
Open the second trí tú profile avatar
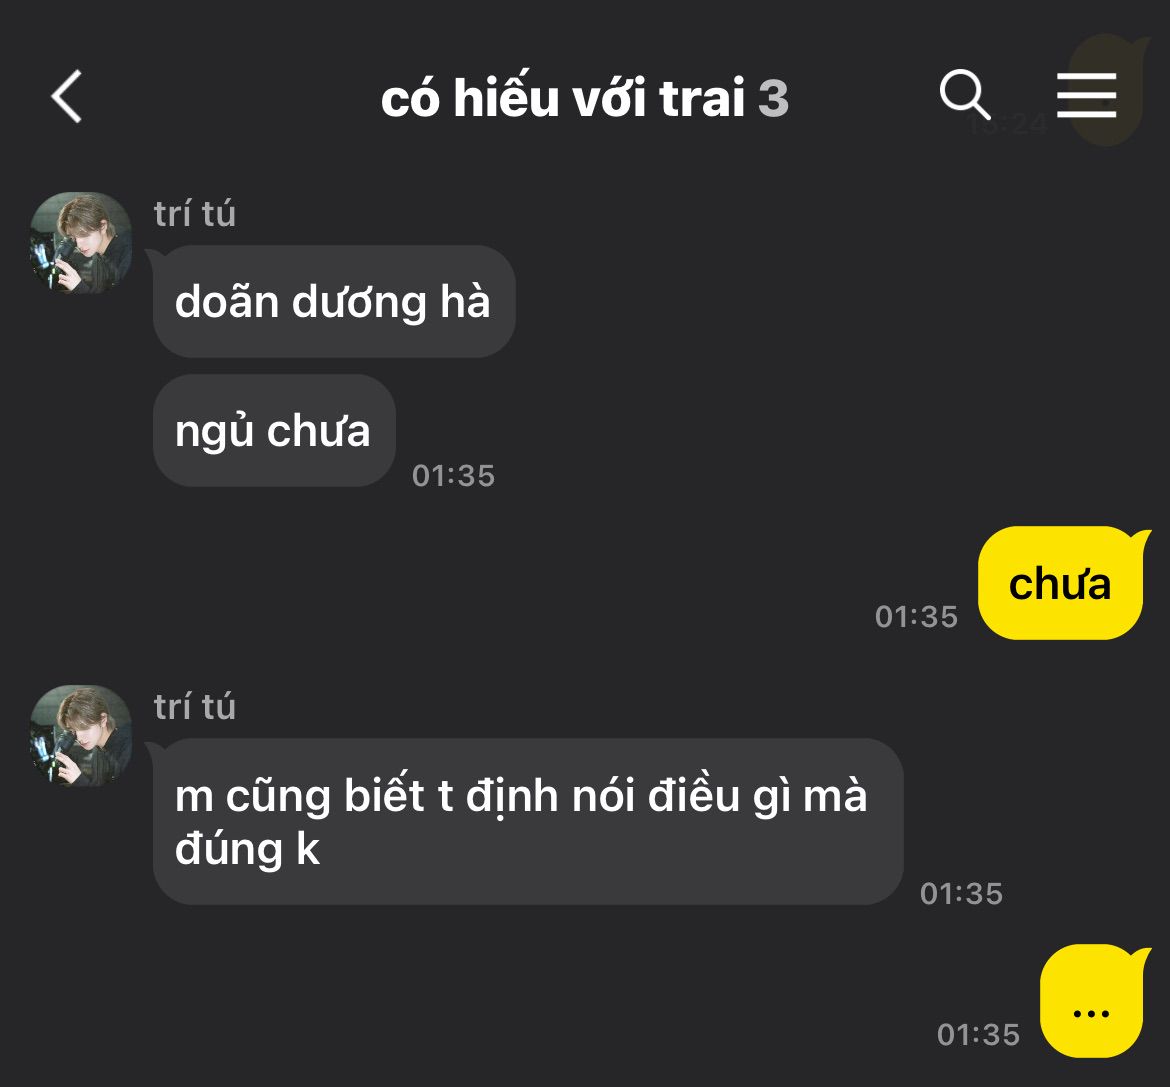click(81, 736)
